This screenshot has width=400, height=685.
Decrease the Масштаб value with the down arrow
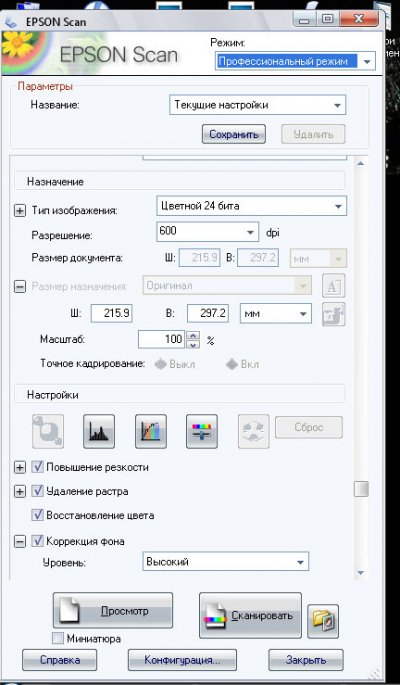tap(193, 344)
